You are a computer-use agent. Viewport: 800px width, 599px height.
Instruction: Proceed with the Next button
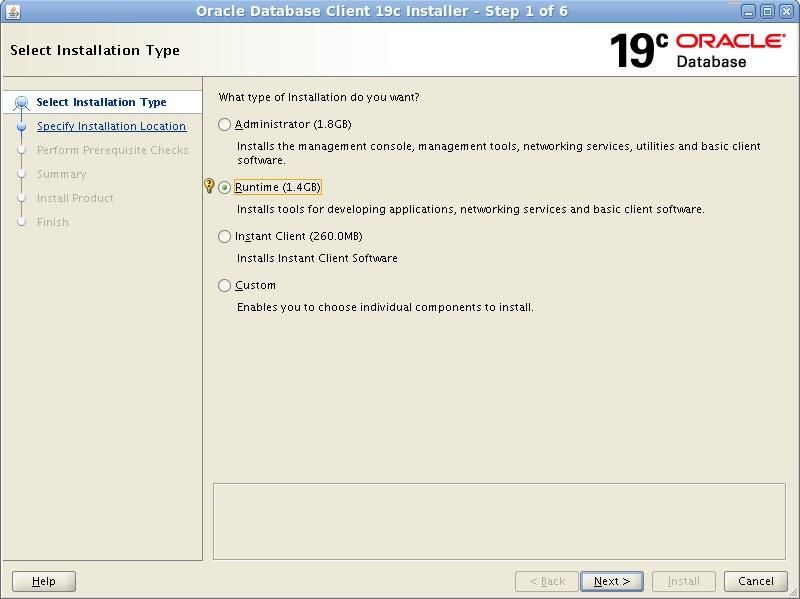tap(612, 581)
